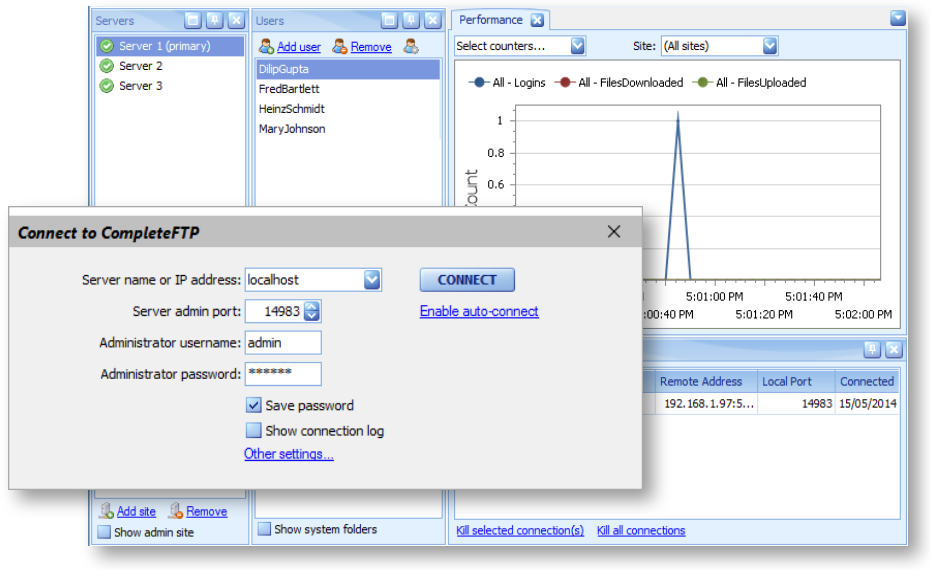Float the Servers panel window icon
This screenshot has width=930, height=570.
193,21
